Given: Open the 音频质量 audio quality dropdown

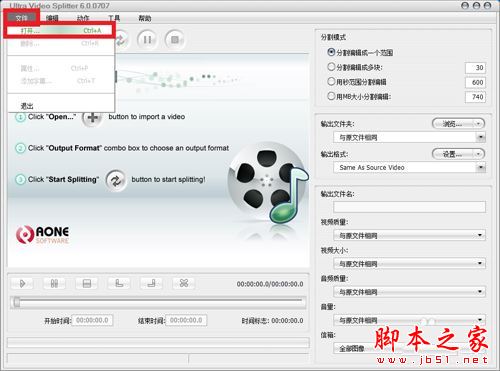Looking at the screenshot, I should [x=409, y=292].
